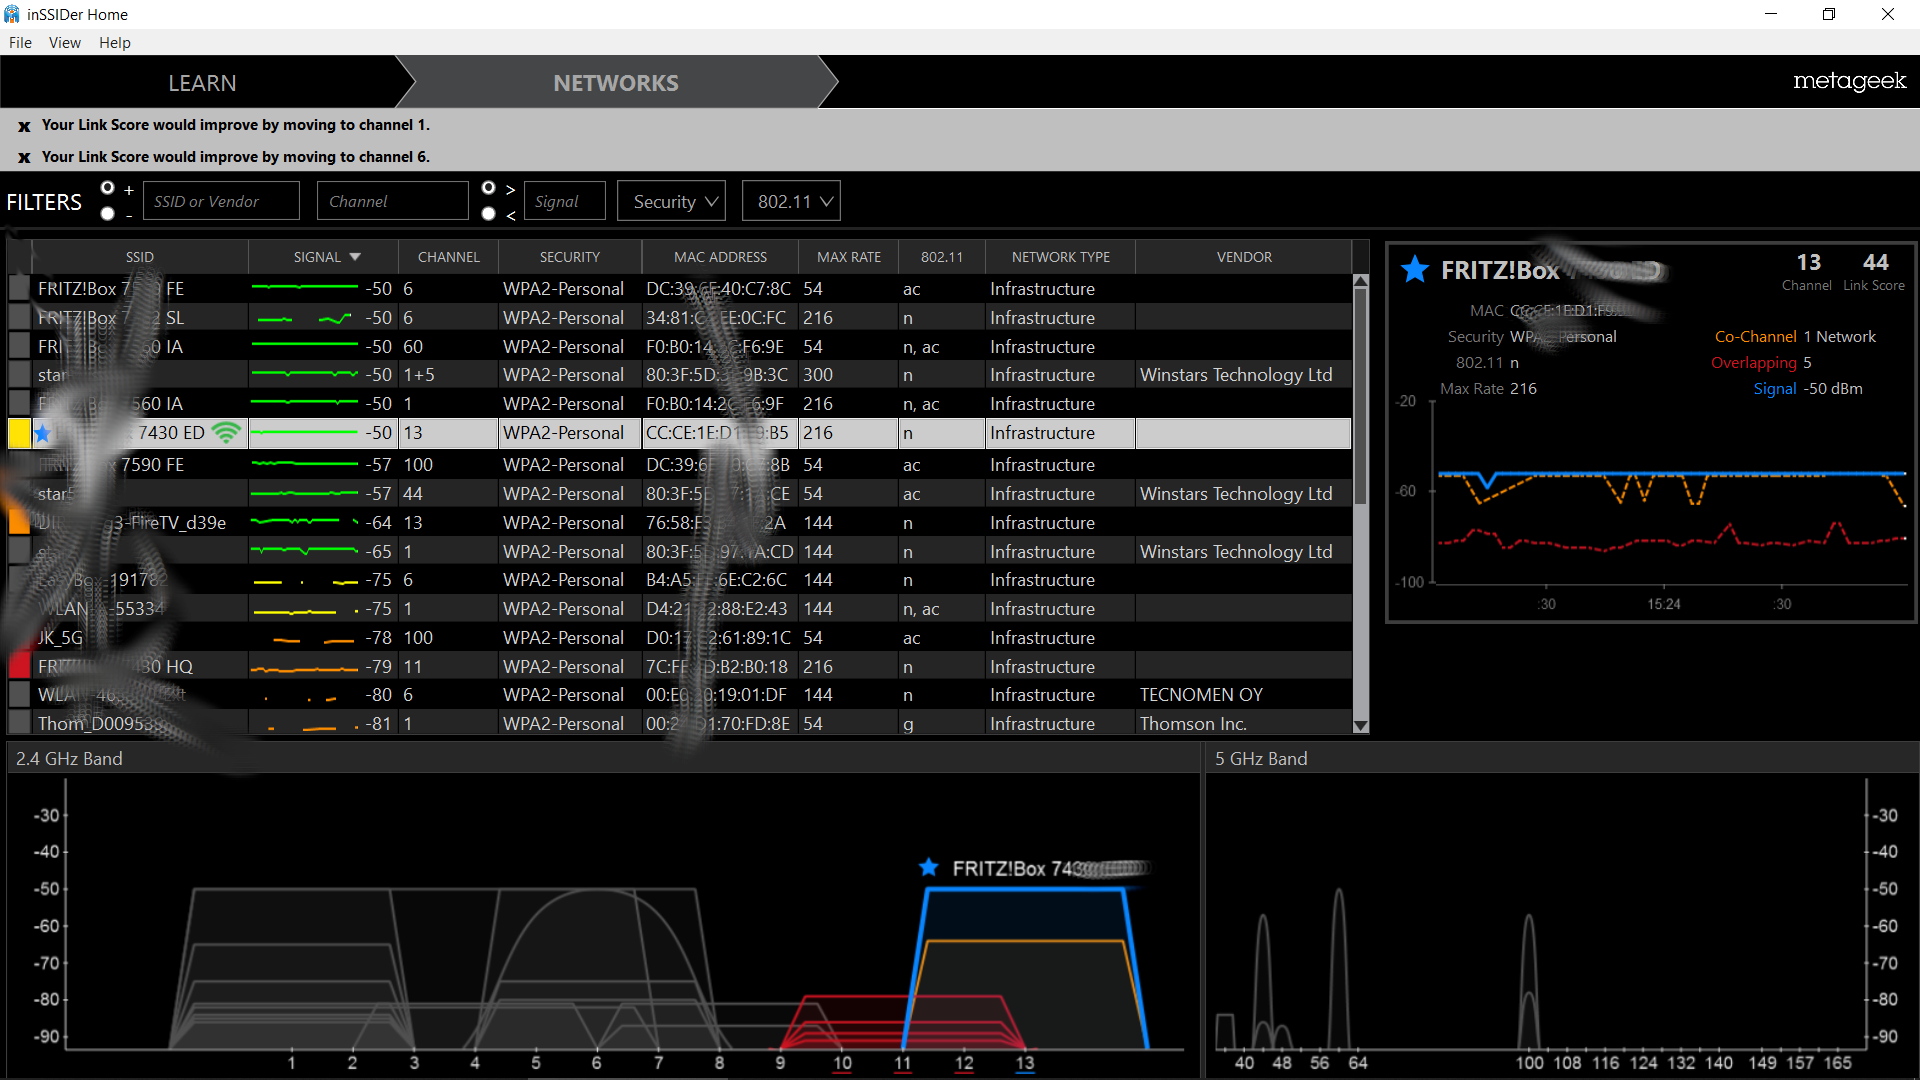Image resolution: width=1920 pixels, height=1080 pixels.
Task: Switch to the LEARN tab
Action: tap(202, 83)
